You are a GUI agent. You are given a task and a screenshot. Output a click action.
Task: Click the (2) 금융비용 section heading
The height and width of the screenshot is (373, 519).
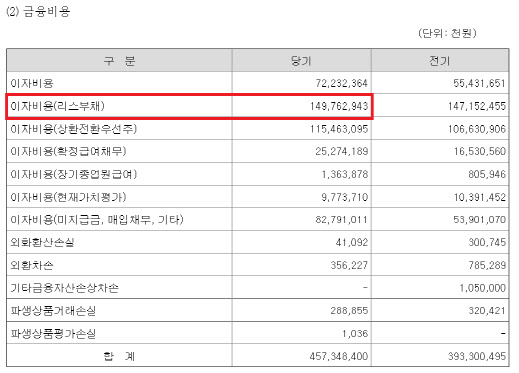tap(38, 12)
